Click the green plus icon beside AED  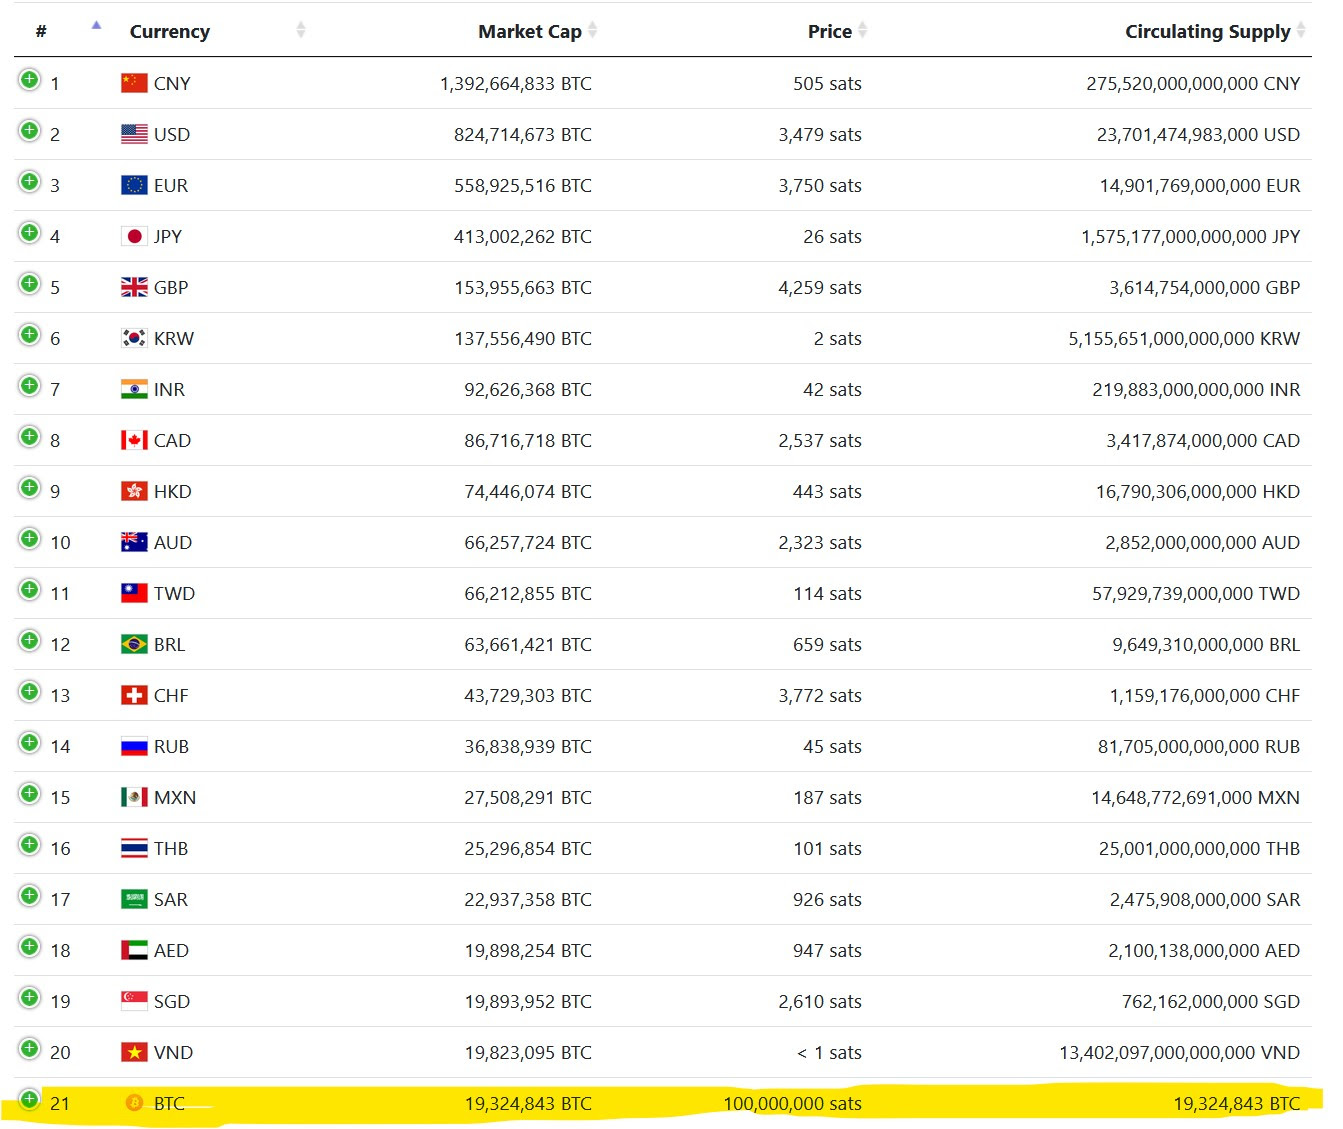point(30,947)
